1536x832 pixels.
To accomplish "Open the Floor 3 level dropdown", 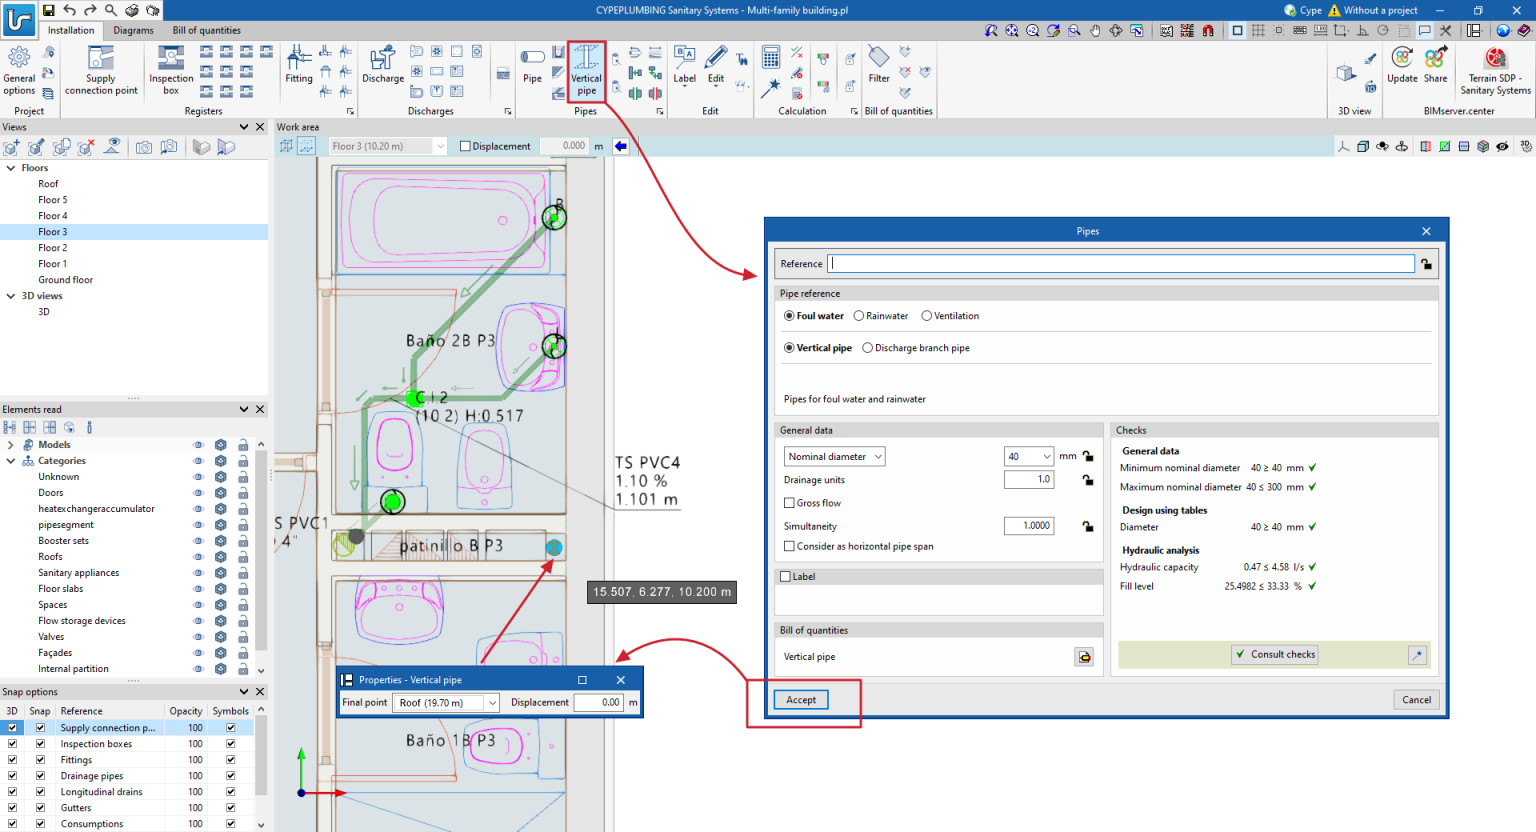I will (x=388, y=146).
